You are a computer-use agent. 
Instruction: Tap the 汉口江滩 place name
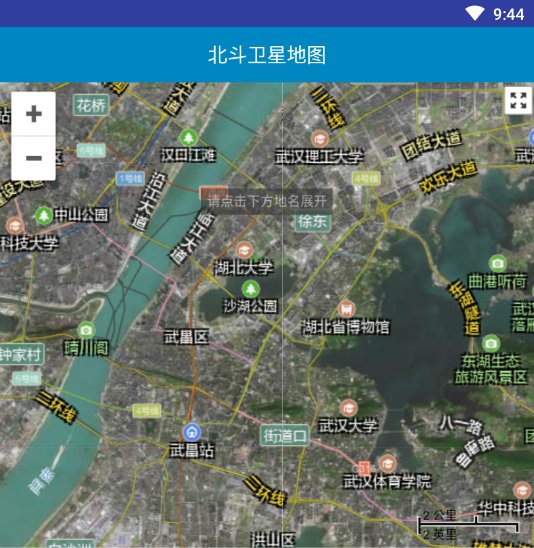(188, 155)
